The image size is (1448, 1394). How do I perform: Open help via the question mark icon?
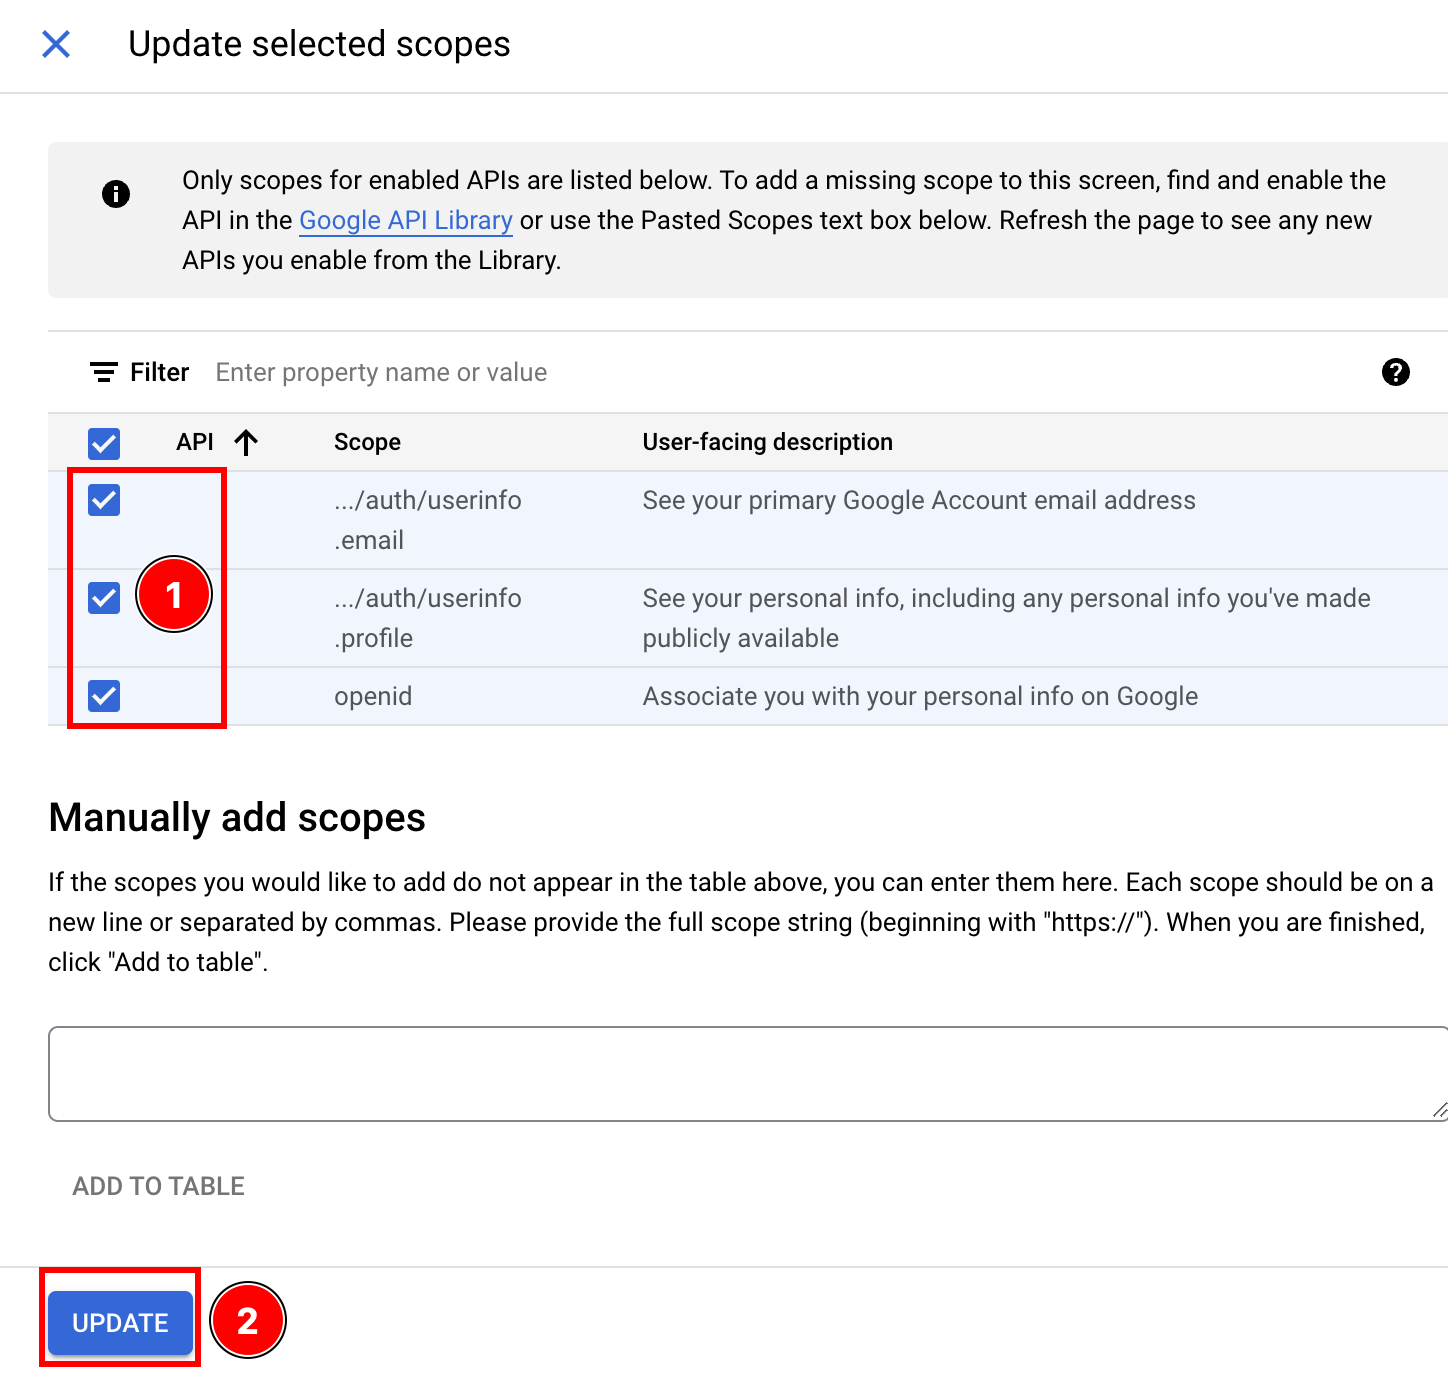(x=1396, y=372)
